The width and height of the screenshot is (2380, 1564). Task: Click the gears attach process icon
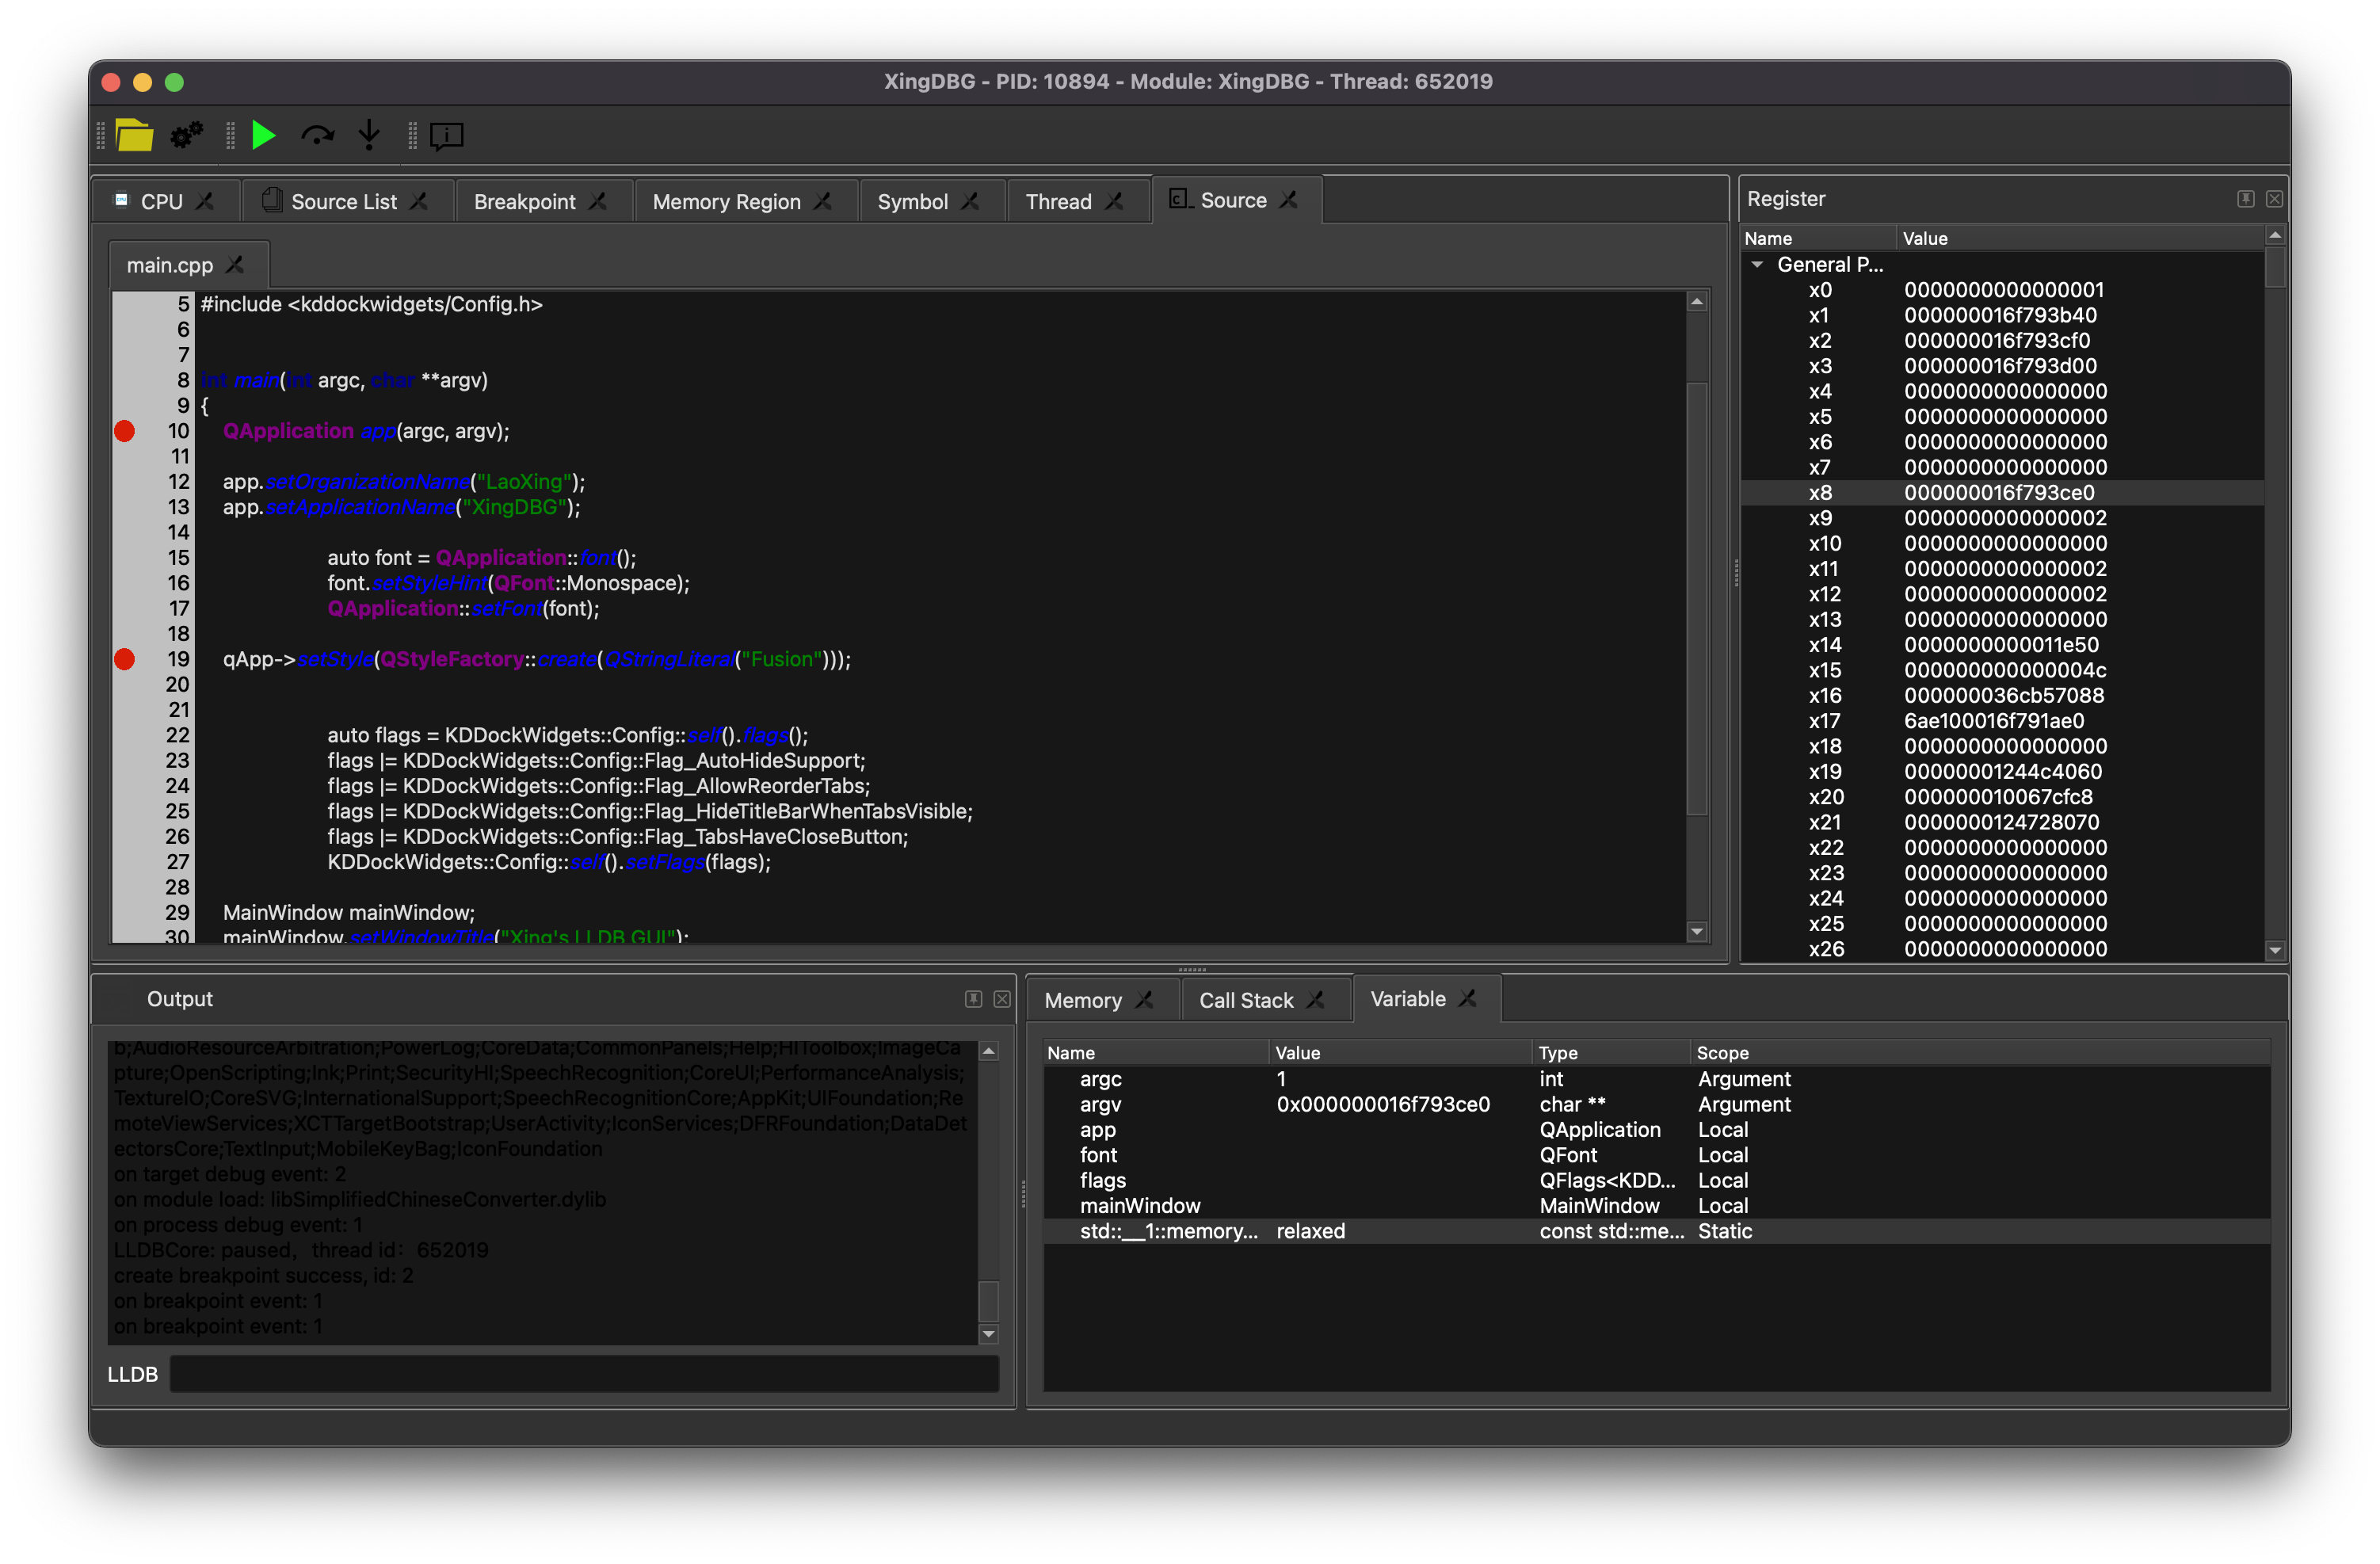186,135
